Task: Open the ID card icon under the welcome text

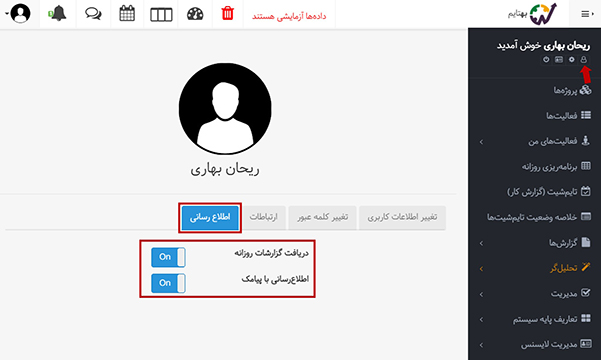Action: pos(559,59)
